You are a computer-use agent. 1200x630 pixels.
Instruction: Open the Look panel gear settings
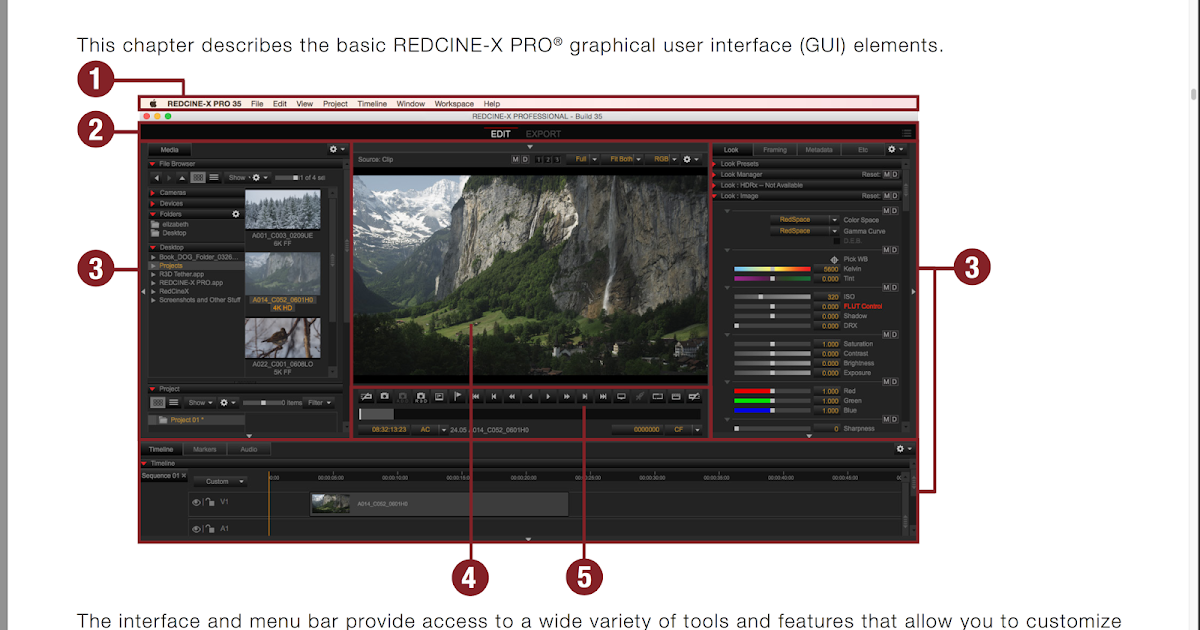tap(896, 149)
